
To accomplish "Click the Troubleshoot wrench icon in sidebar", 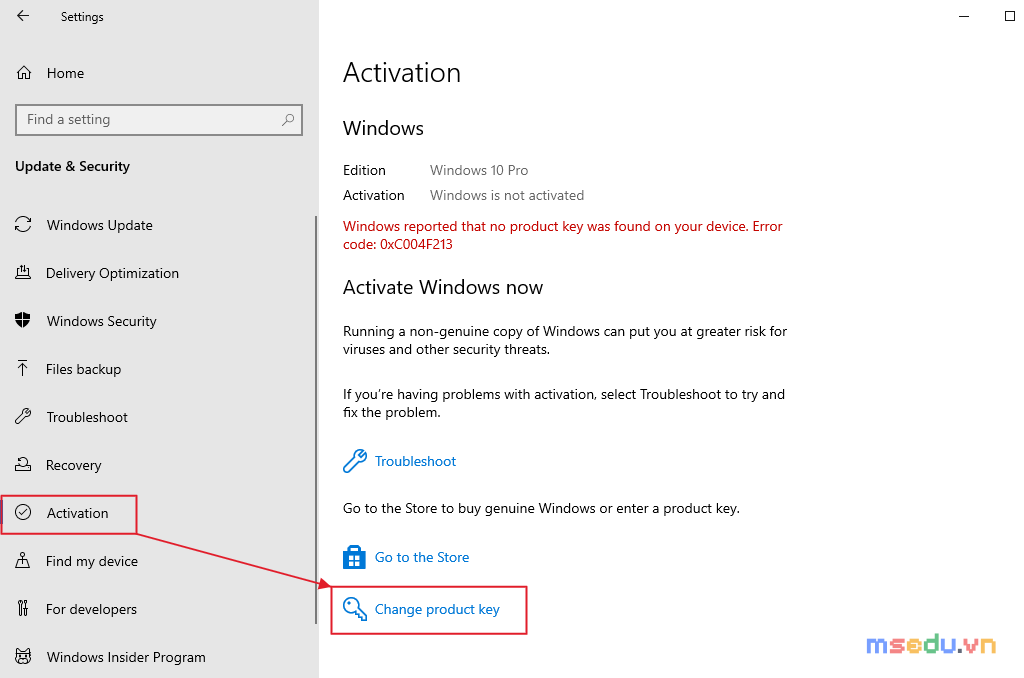I will [x=23, y=417].
